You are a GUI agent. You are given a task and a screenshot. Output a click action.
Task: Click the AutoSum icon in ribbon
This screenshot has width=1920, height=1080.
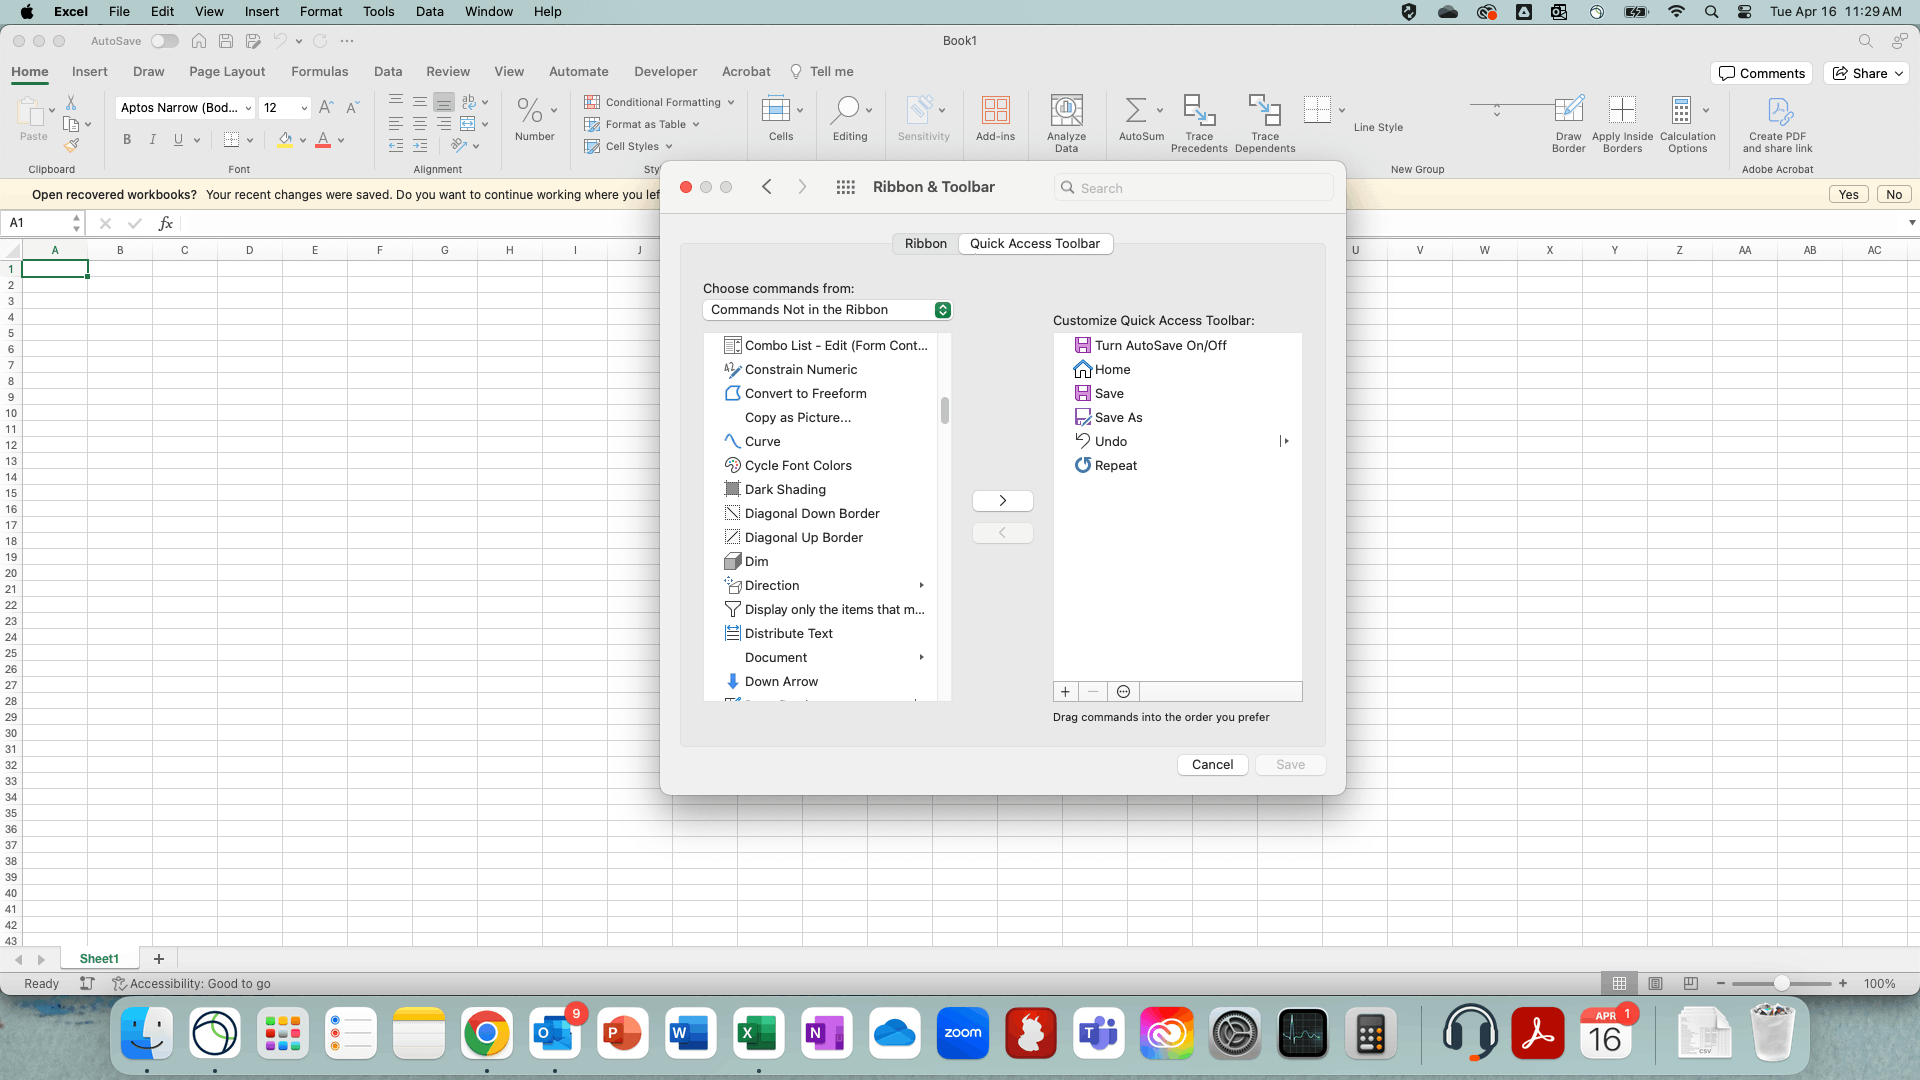click(x=1136, y=110)
